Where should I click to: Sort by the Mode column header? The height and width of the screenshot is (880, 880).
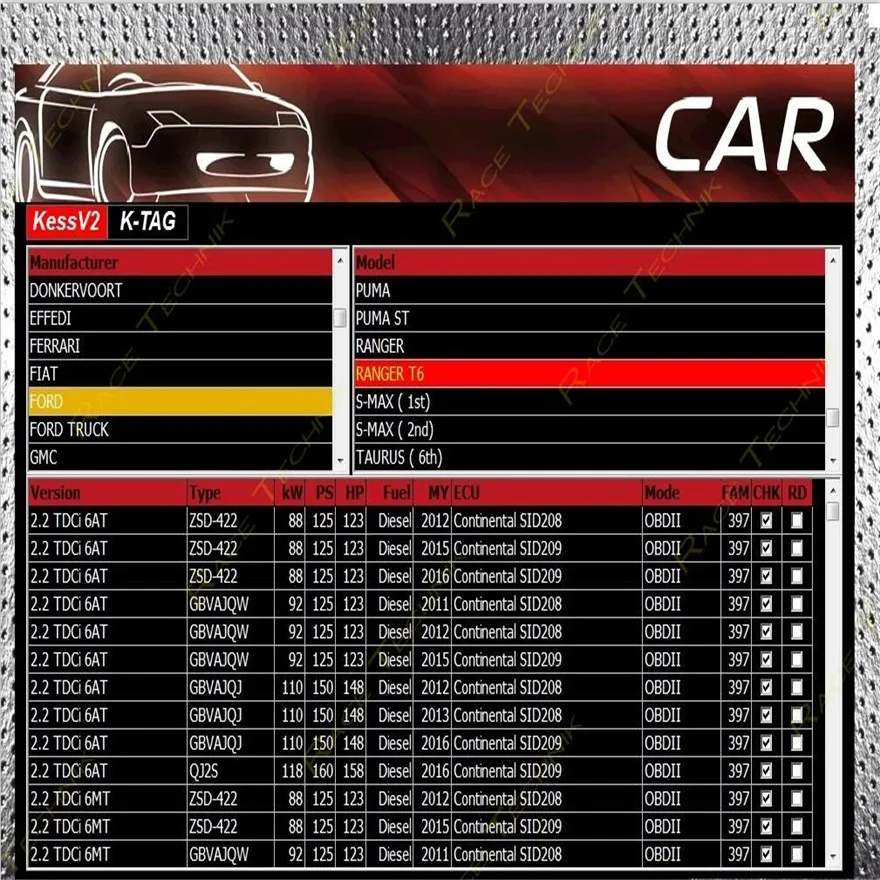pyautogui.click(x=681, y=493)
